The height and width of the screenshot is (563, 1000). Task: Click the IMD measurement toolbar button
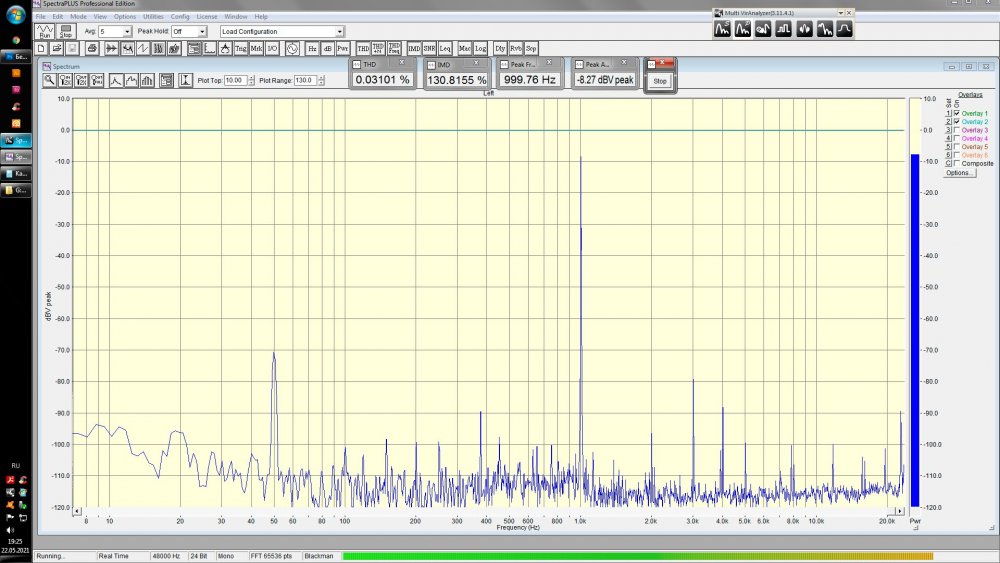[x=414, y=48]
